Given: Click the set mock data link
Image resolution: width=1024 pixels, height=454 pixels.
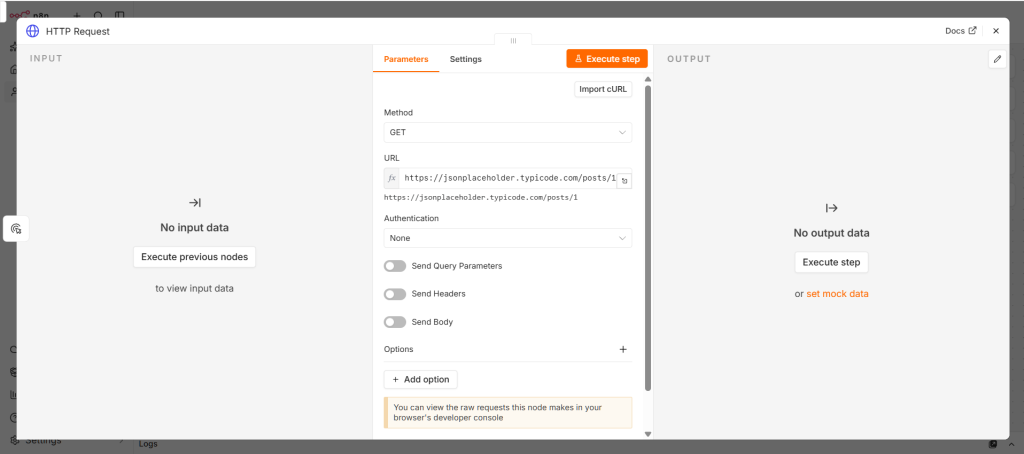Looking at the screenshot, I should tap(837, 294).
